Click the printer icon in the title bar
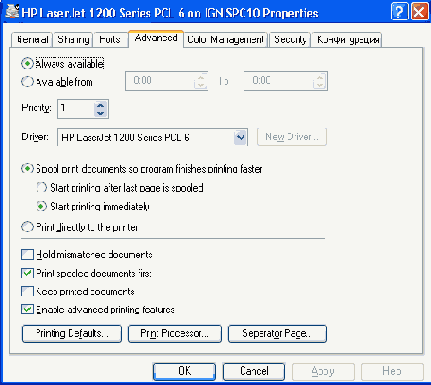The height and width of the screenshot is (385, 431). (x=12, y=11)
